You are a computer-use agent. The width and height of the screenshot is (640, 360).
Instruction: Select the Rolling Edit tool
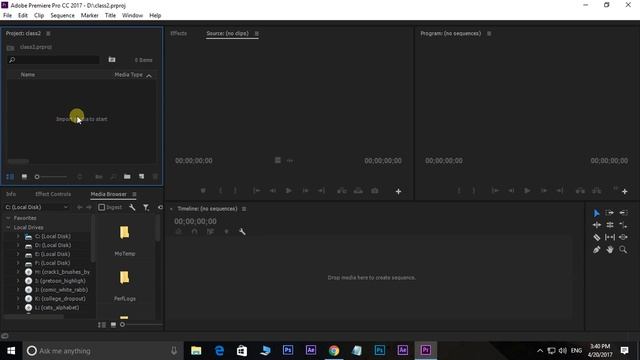(610, 225)
